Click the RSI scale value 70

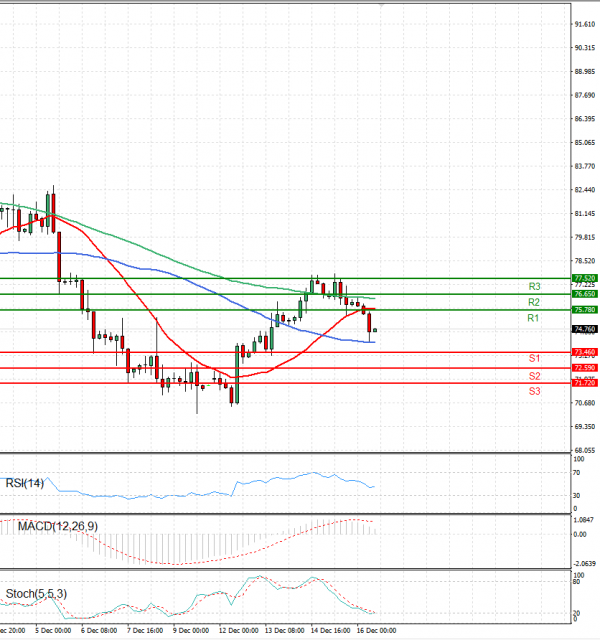coord(576,473)
